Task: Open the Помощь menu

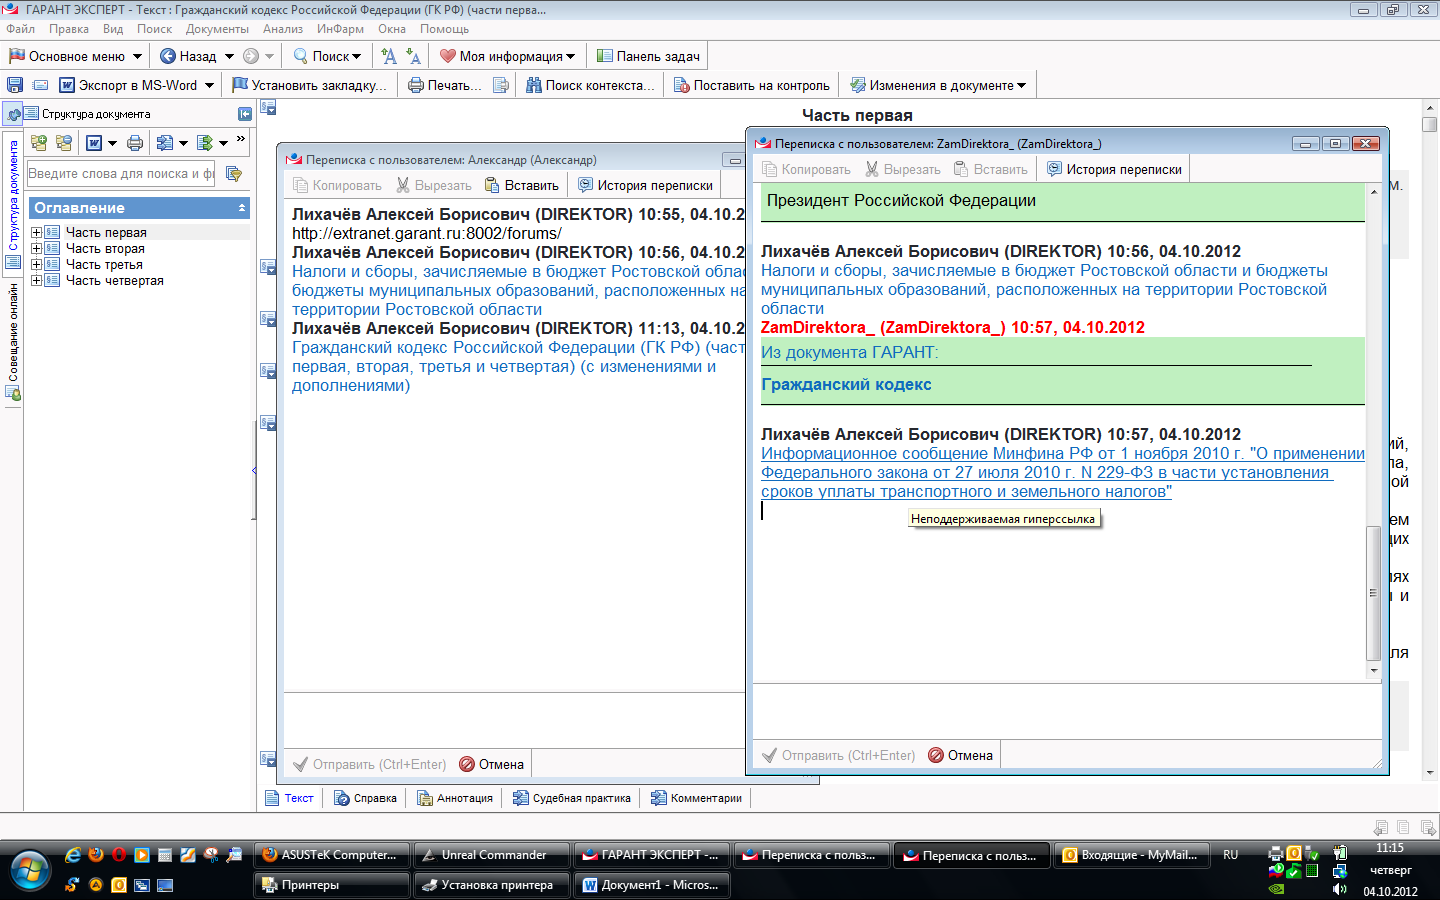Action: coord(444,29)
